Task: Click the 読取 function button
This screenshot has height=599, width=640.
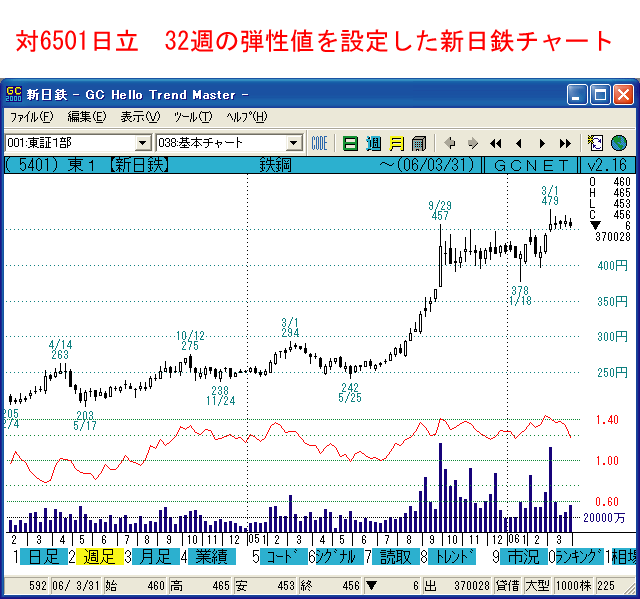Action: pos(396,557)
